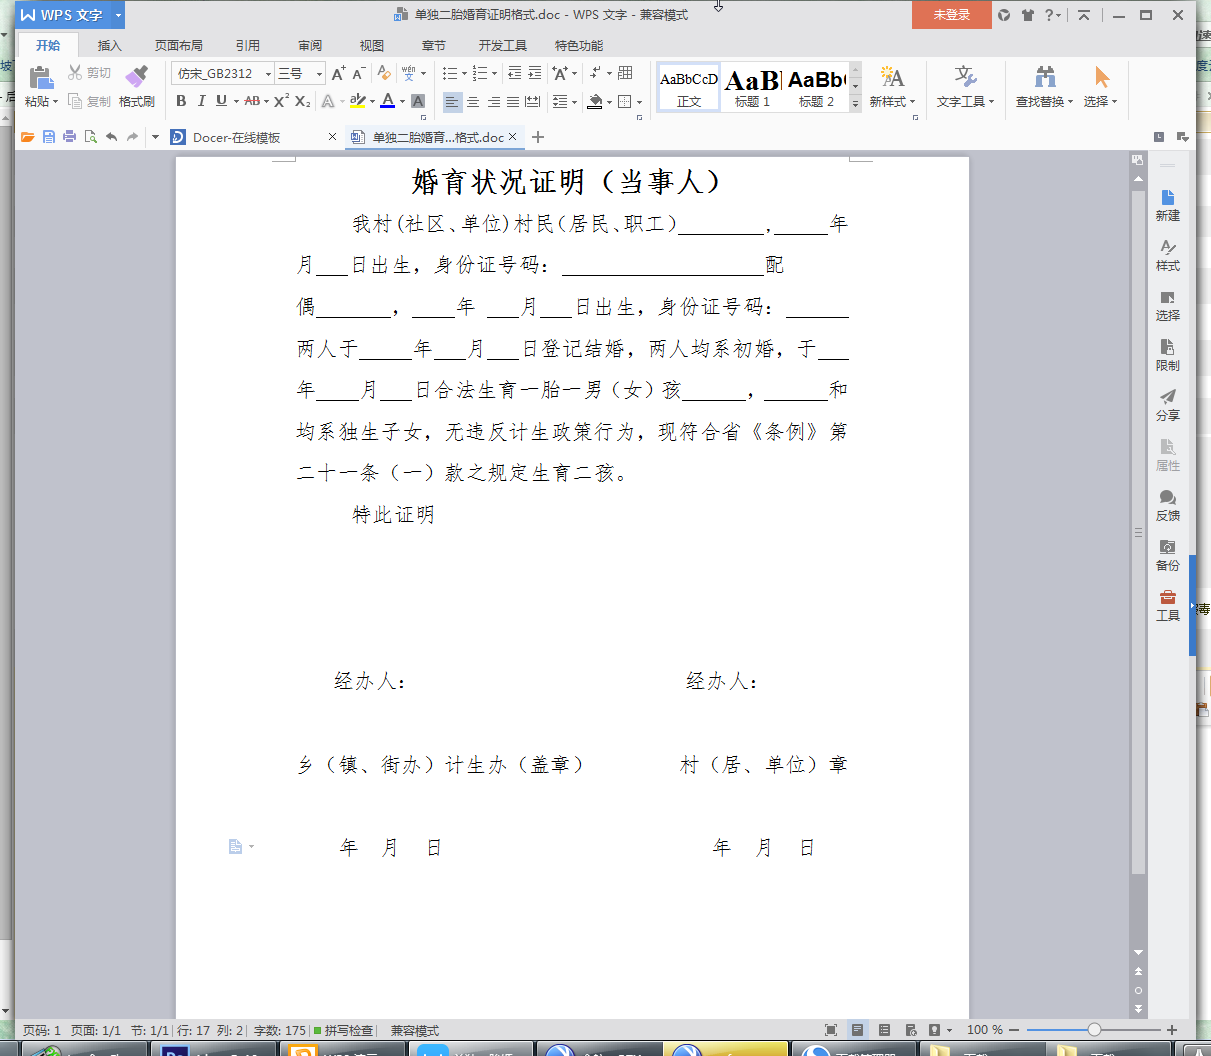Screen dimensions: 1211x1056
Task: Clear formatting with the eraser A icon
Action: [x=384, y=73]
